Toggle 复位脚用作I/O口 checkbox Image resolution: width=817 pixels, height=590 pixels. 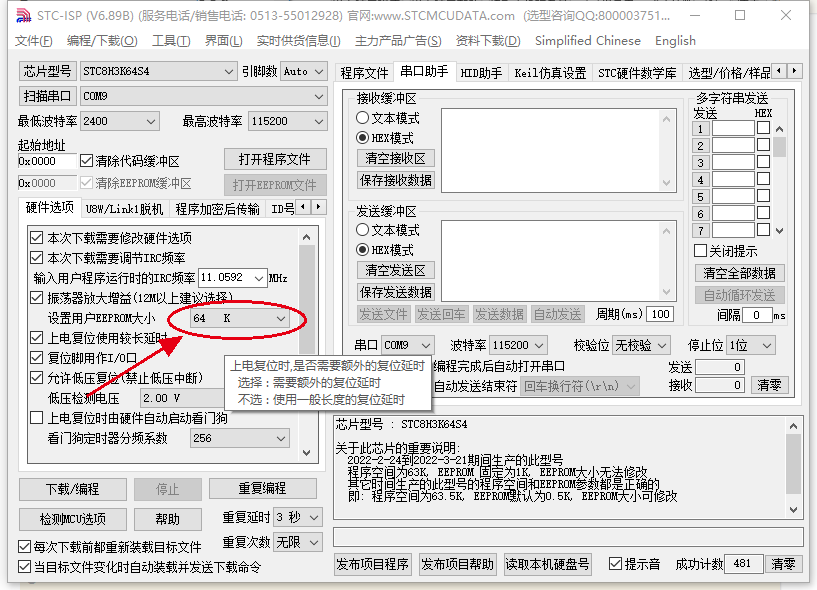pyautogui.click(x=36, y=358)
